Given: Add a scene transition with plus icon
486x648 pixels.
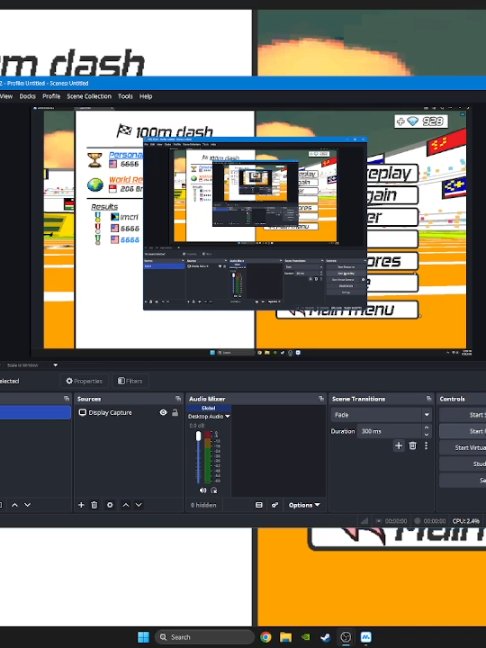Looking at the screenshot, I should 398,446.
